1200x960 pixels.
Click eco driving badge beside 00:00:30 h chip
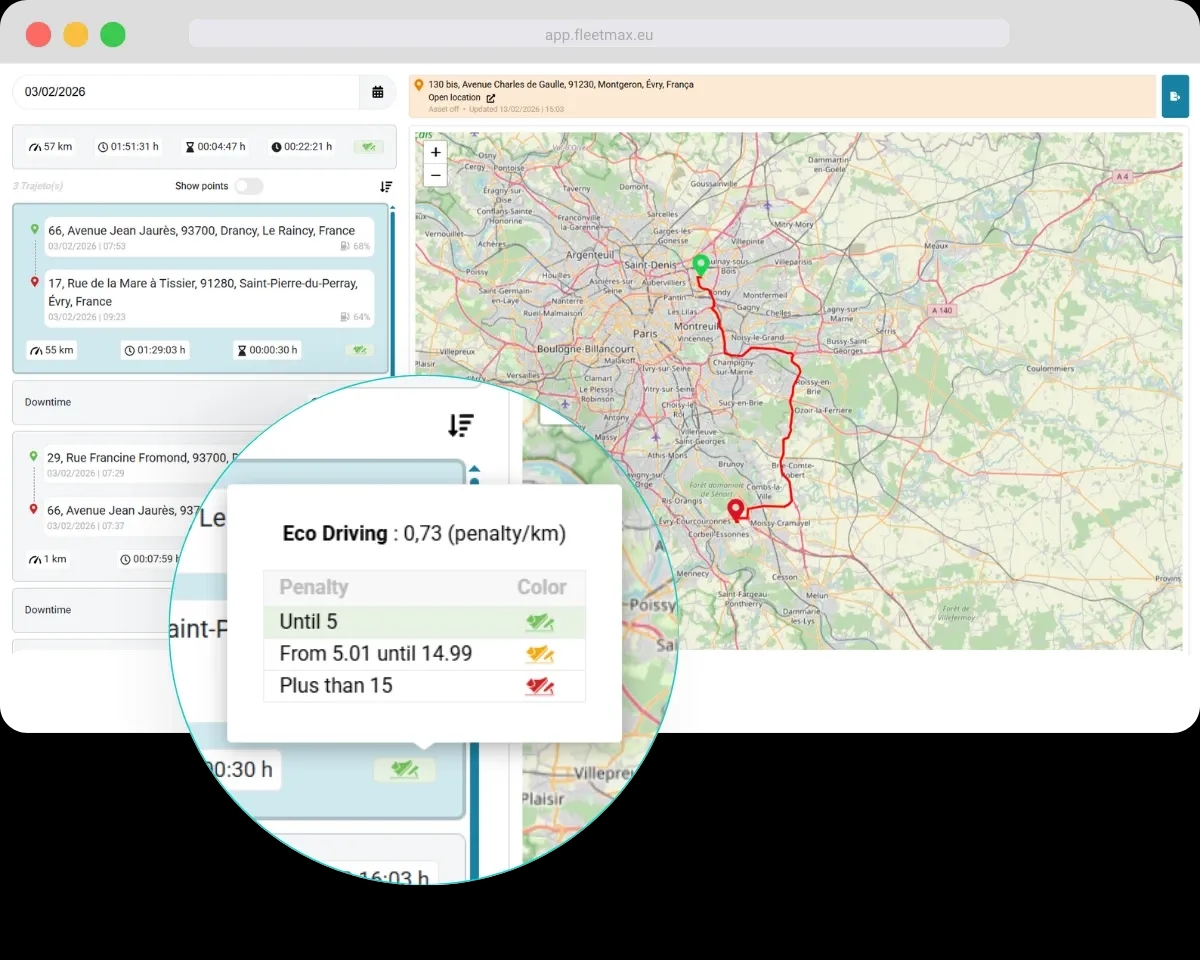[360, 350]
